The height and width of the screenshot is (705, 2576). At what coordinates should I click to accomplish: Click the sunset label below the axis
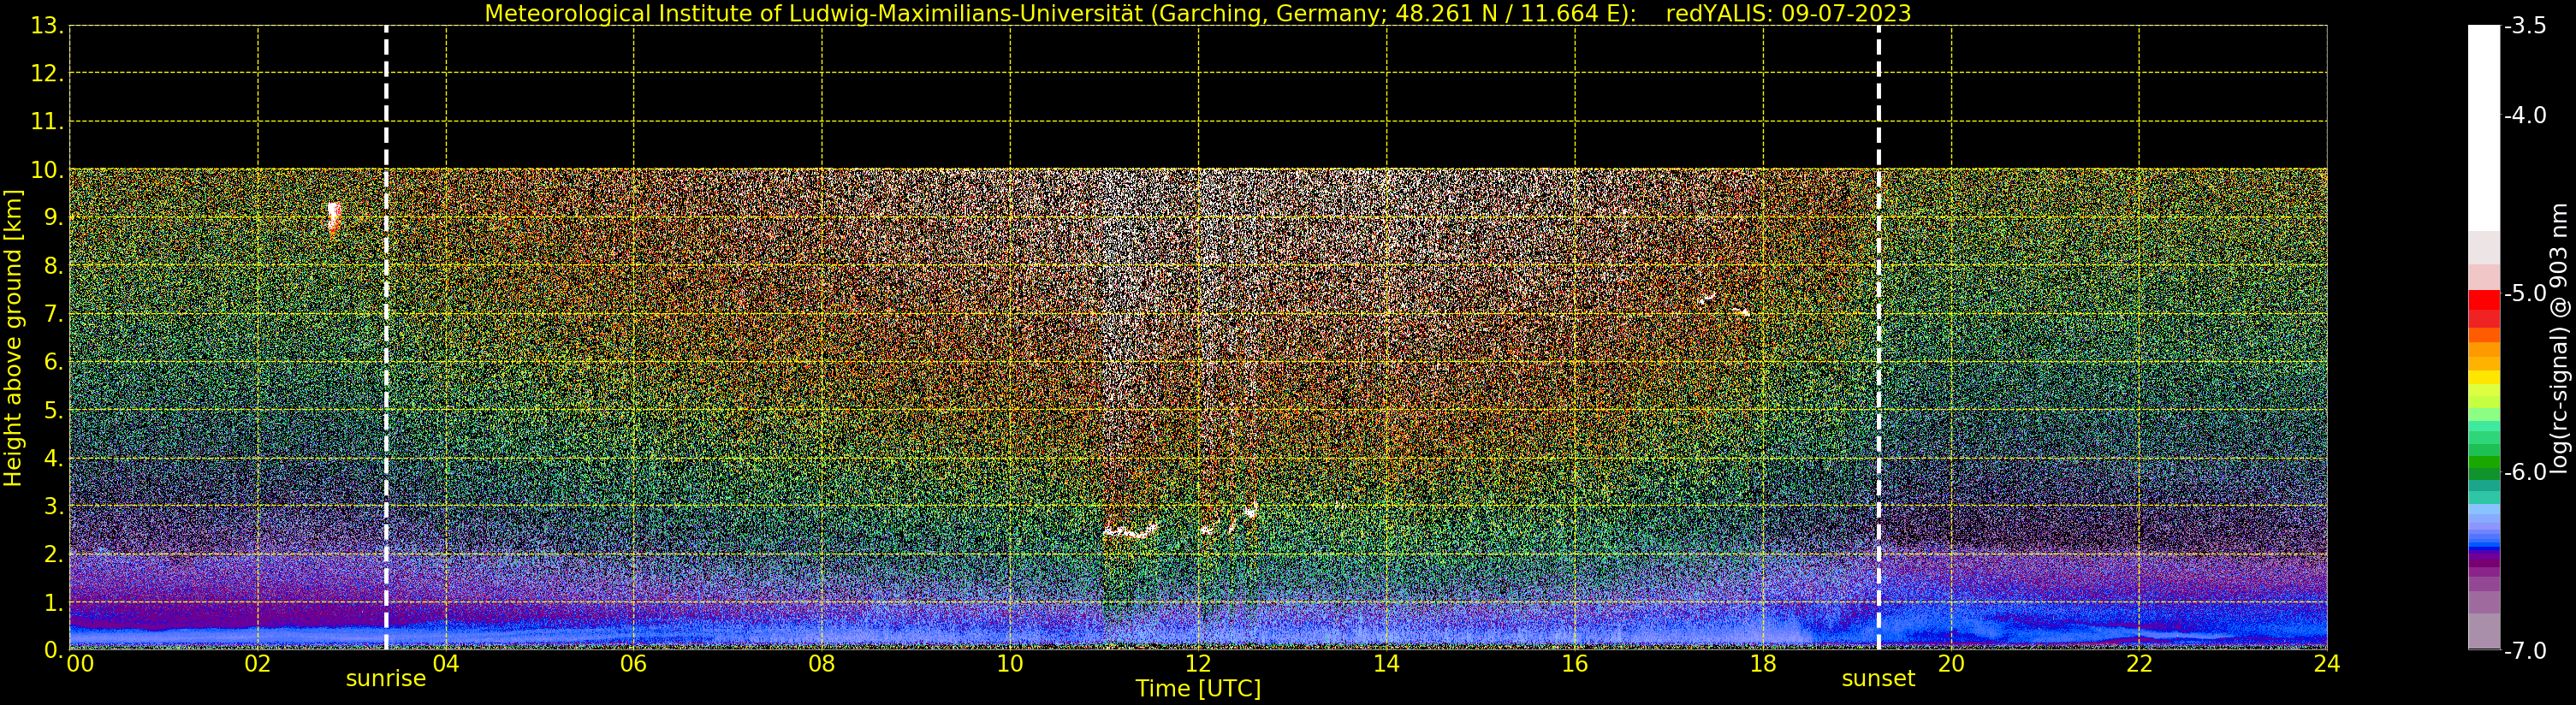(x=1878, y=679)
